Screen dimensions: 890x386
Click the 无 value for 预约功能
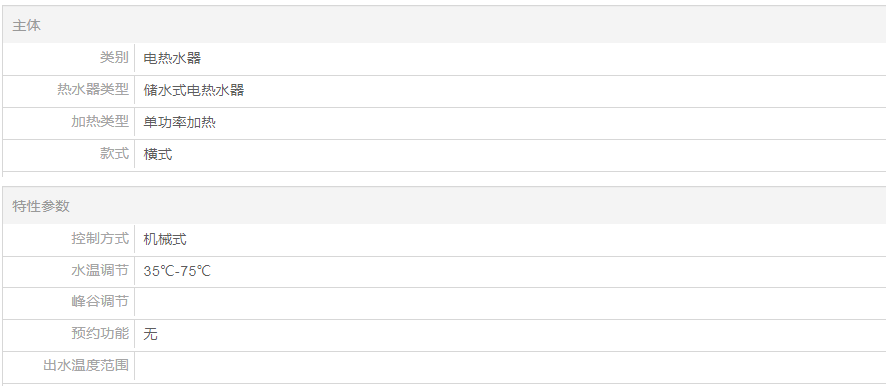(x=150, y=334)
